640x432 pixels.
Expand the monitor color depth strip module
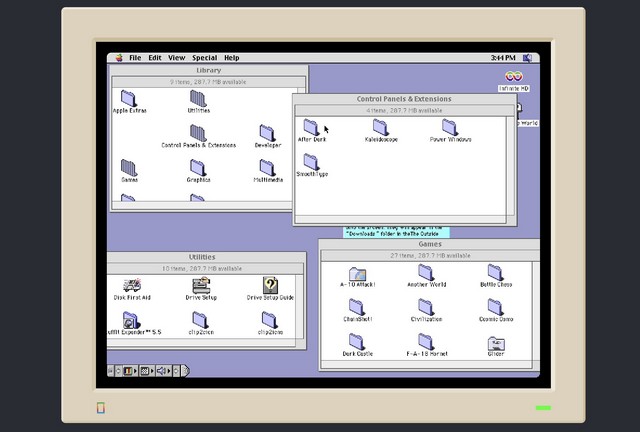point(129,371)
